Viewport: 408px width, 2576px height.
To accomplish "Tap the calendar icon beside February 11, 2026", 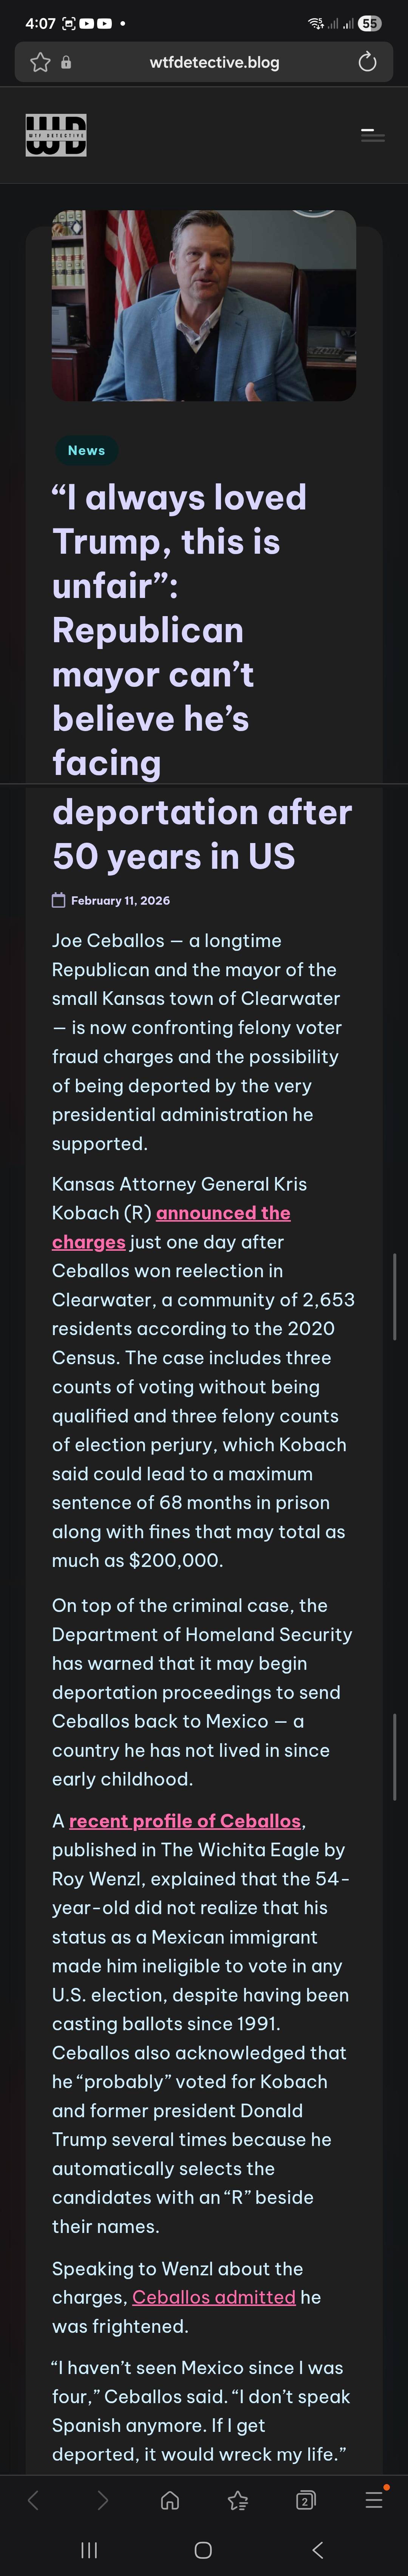I will pos(59,900).
